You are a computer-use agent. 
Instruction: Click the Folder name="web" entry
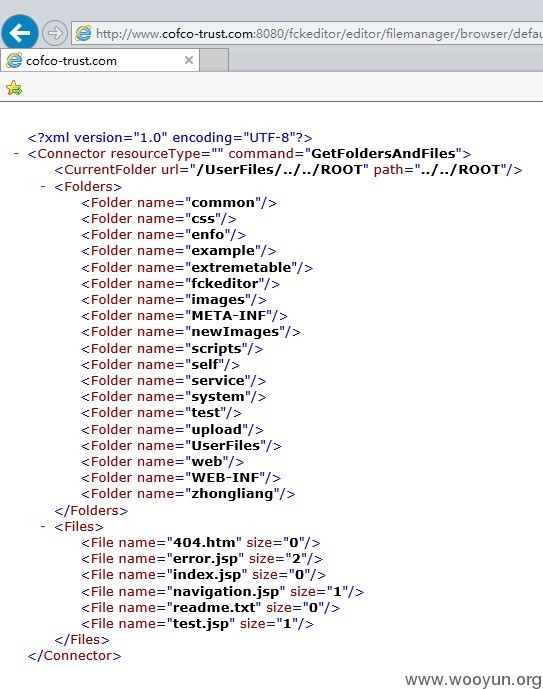click(x=163, y=461)
